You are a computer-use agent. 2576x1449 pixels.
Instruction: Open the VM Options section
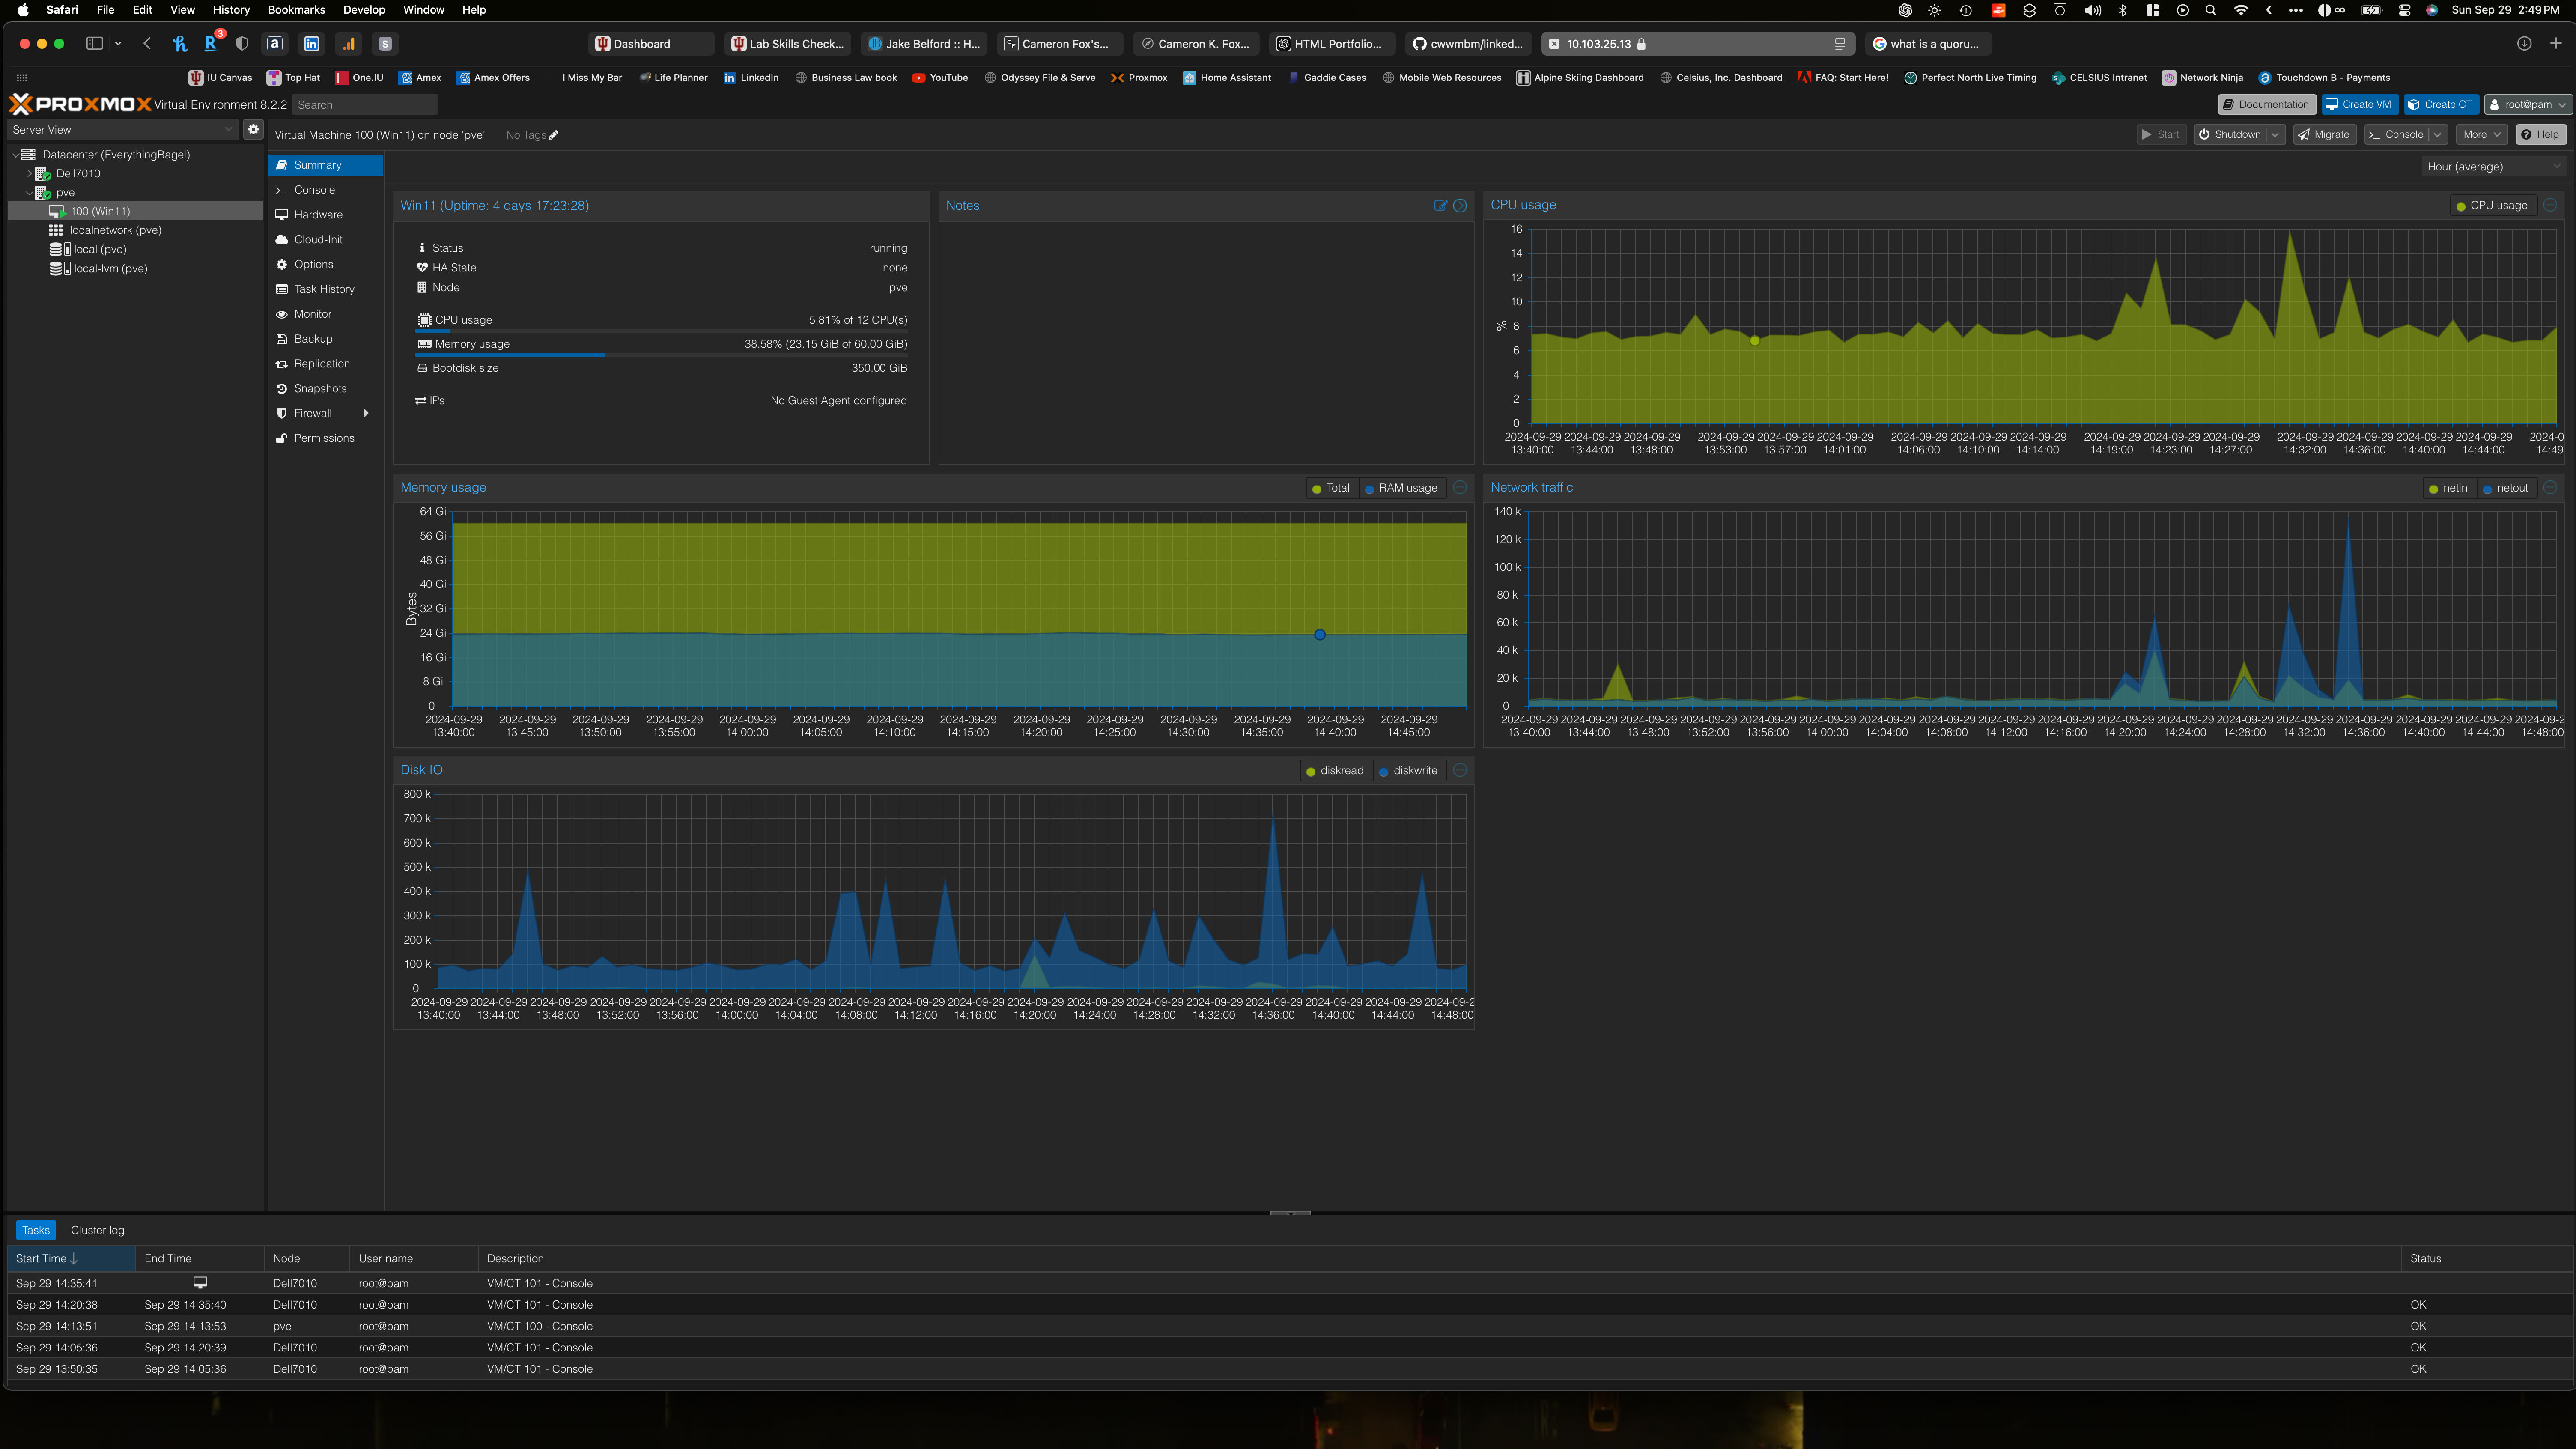click(313, 264)
